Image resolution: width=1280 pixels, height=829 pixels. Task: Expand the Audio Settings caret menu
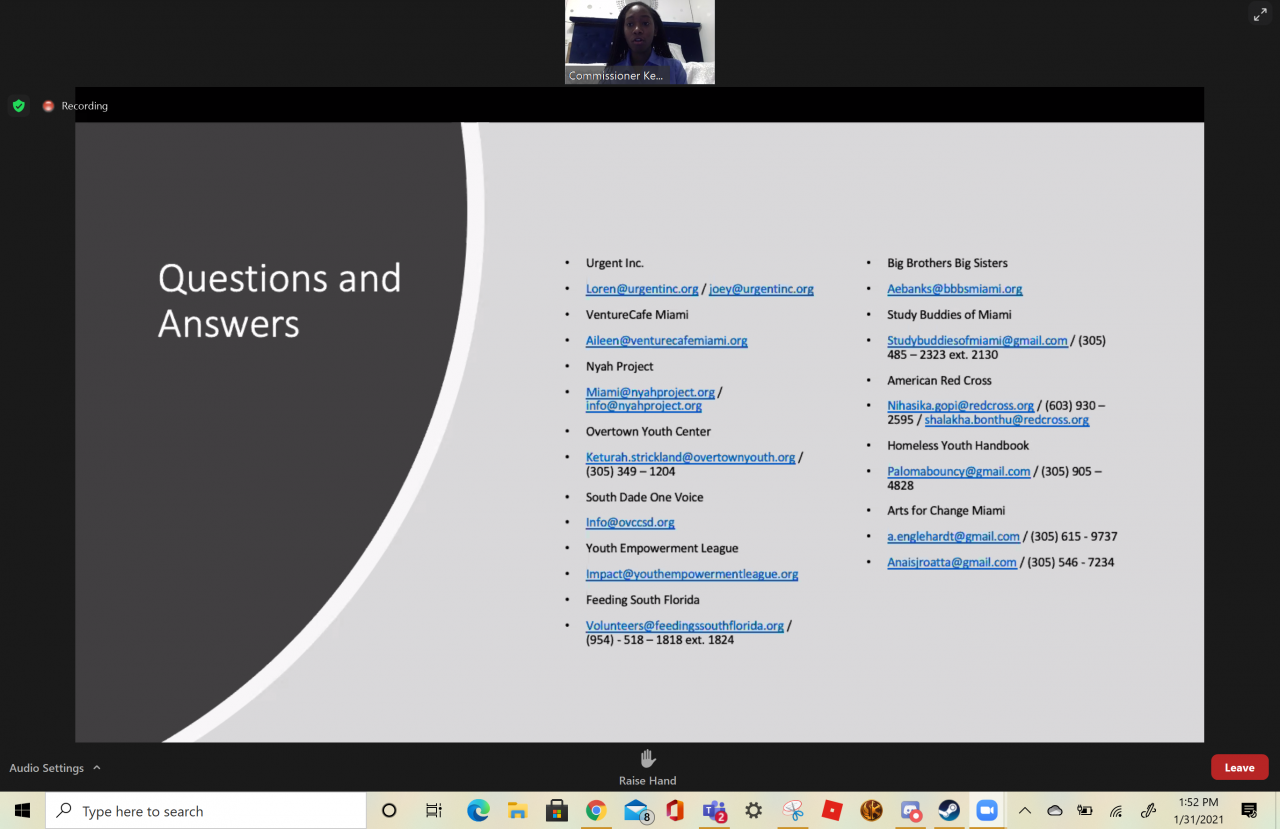pos(97,768)
